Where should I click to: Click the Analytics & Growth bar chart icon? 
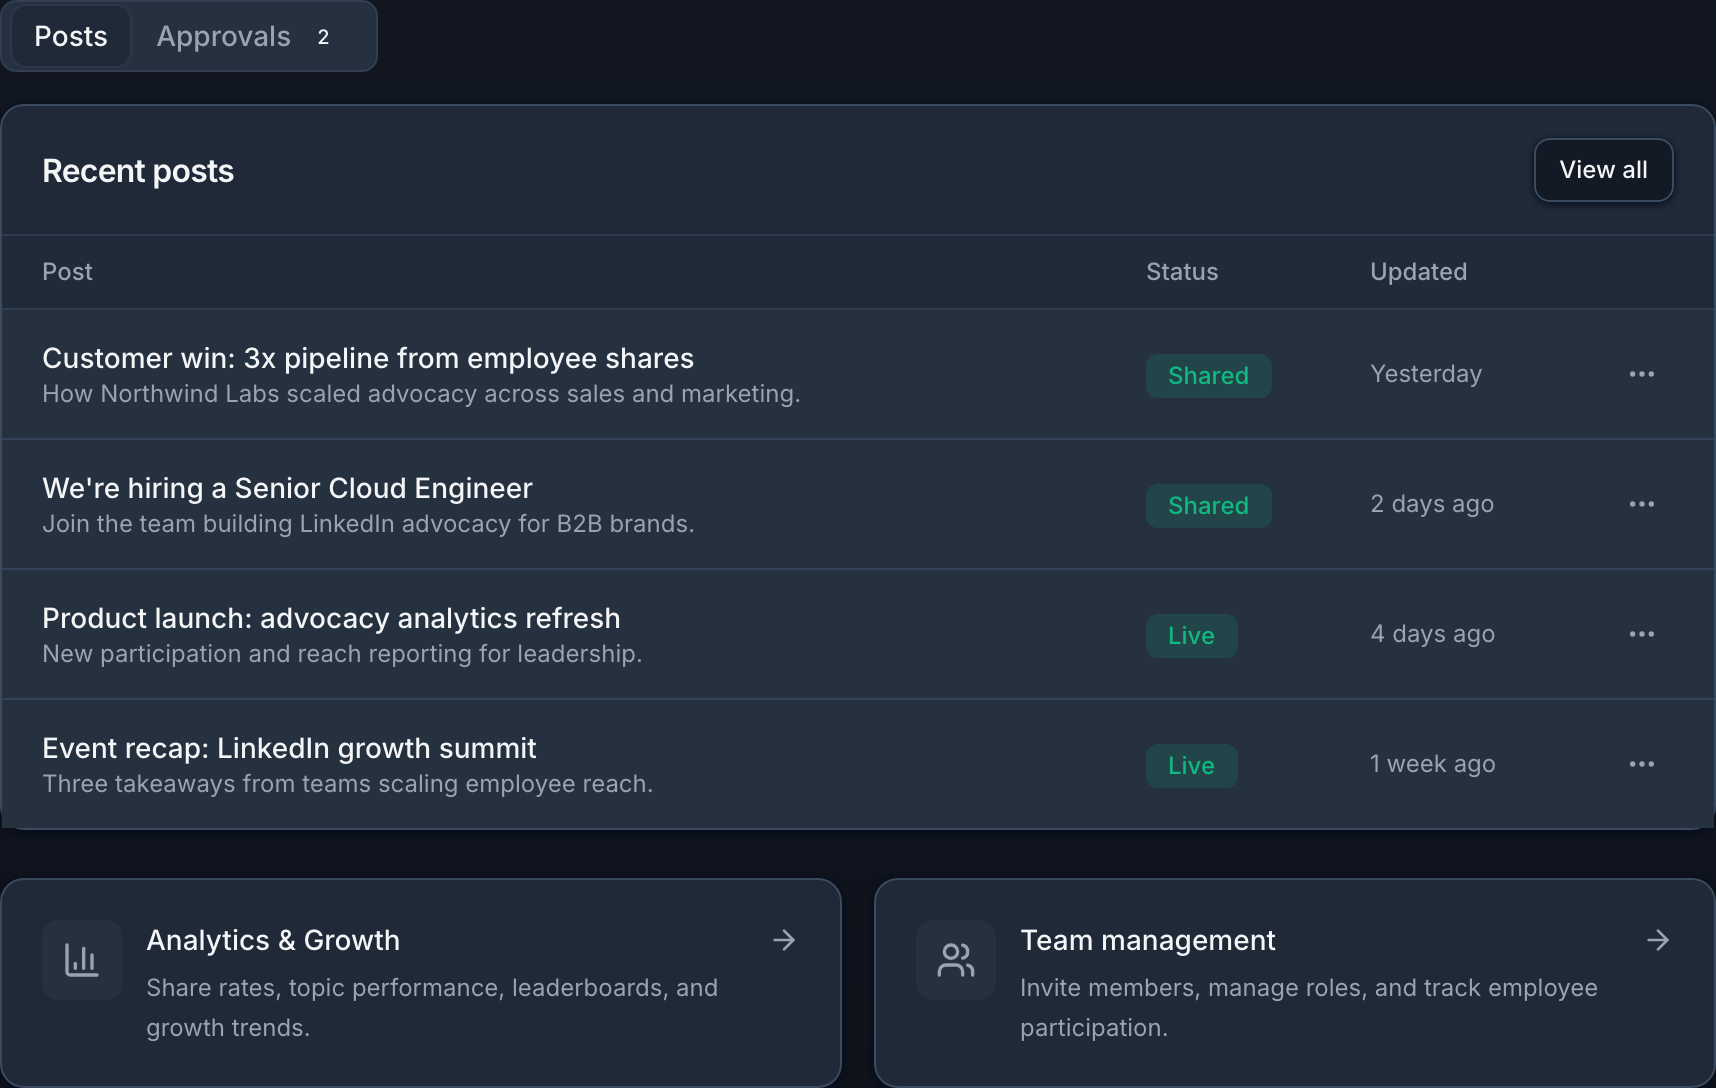82,960
